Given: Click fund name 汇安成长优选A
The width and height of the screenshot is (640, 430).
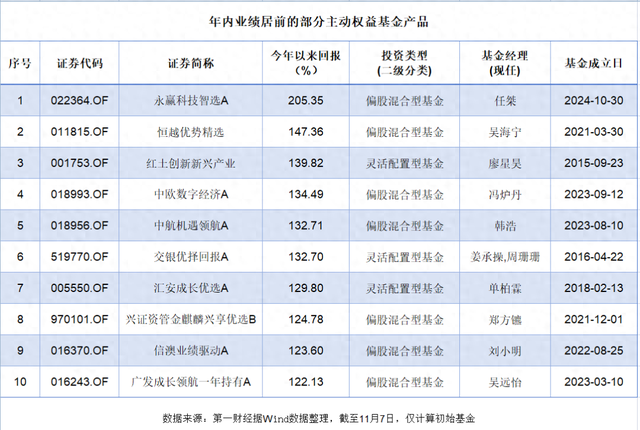Looking at the screenshot, I should (191, 288).
